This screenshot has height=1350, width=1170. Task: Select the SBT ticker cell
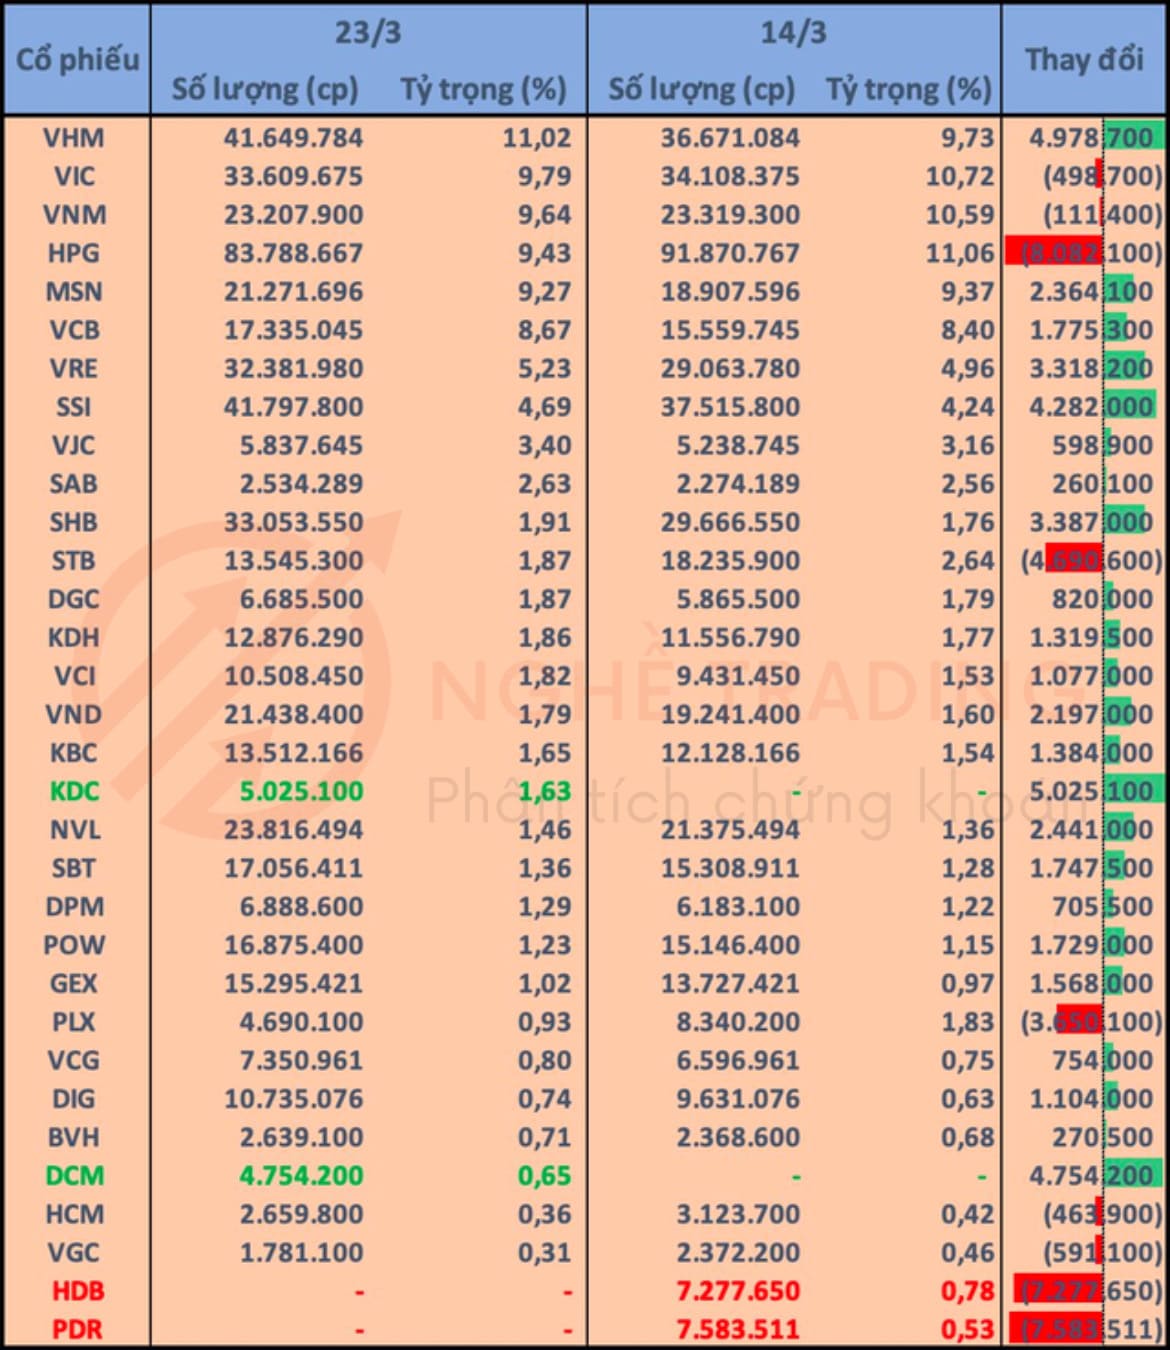(x=74, y=868)
